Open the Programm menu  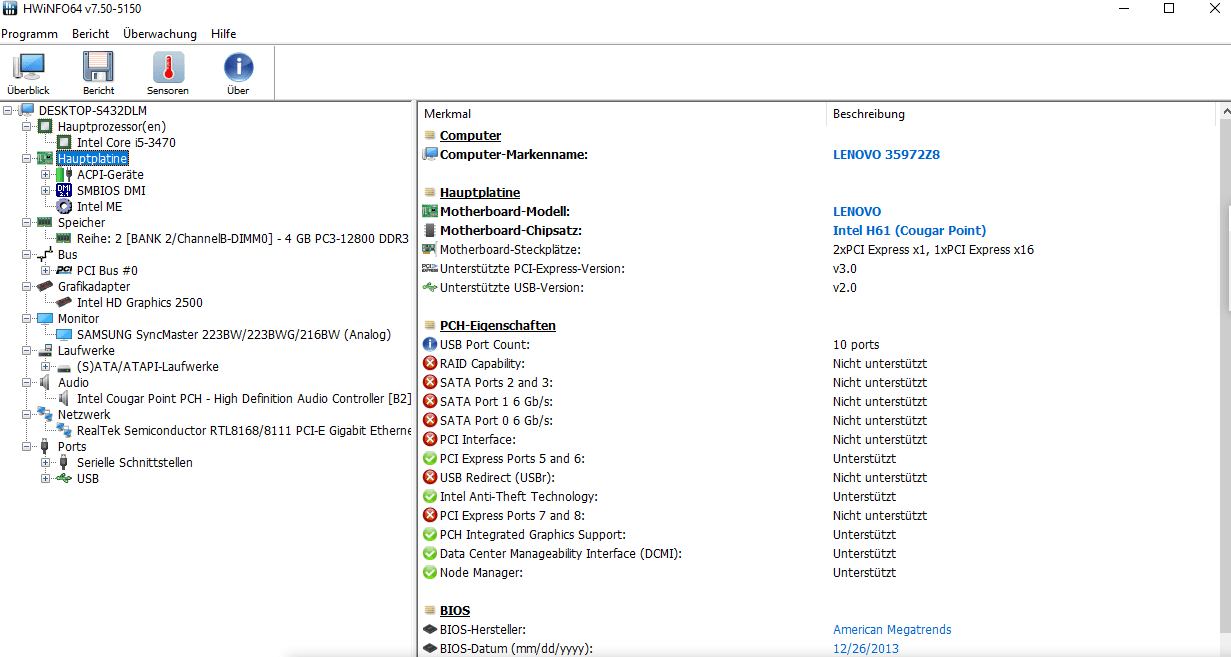coord(30,34)
